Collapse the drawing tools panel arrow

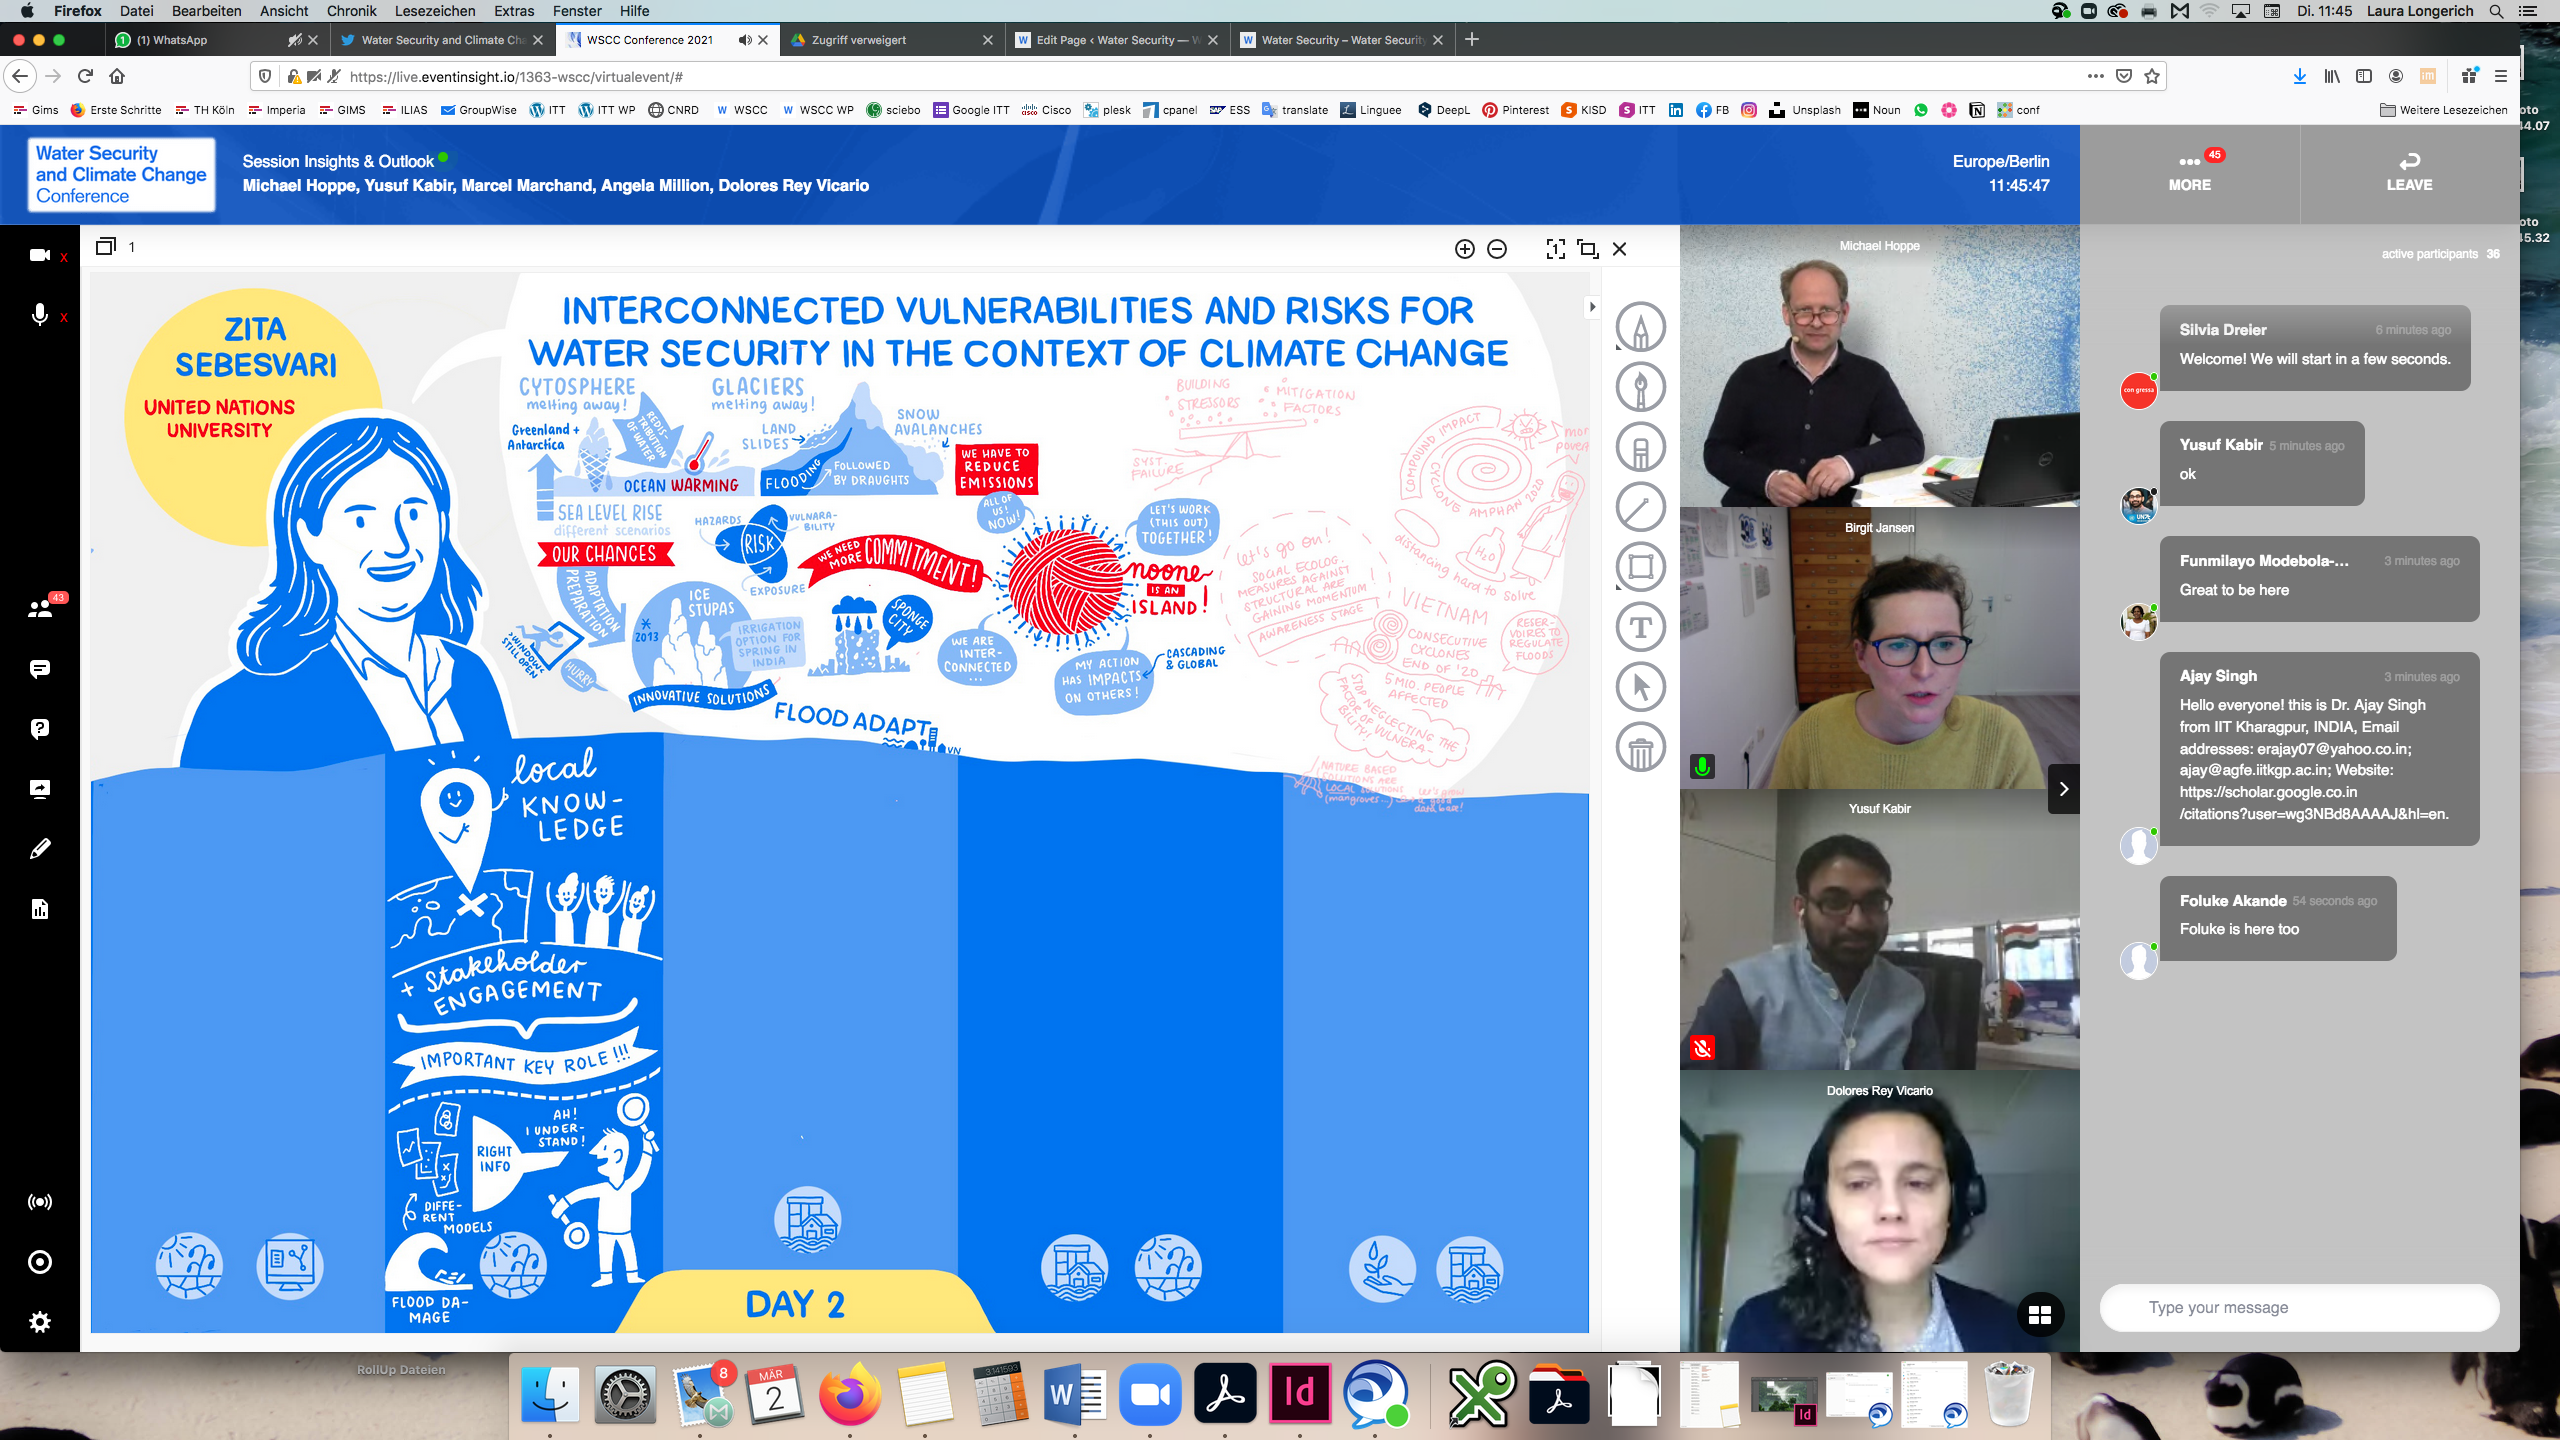pyautogui.click(x=1593, y=307)
